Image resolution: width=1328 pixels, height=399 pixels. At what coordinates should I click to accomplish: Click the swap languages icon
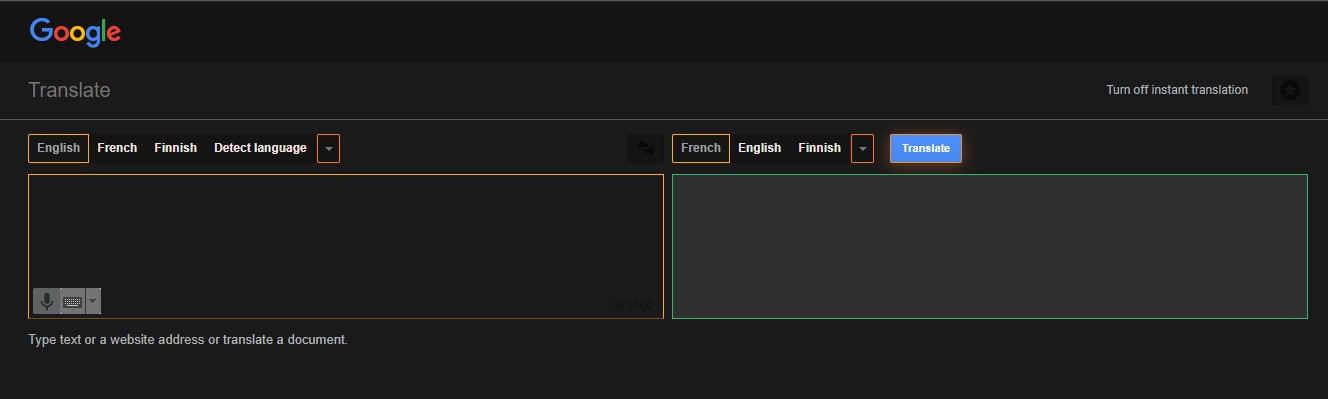646,148
